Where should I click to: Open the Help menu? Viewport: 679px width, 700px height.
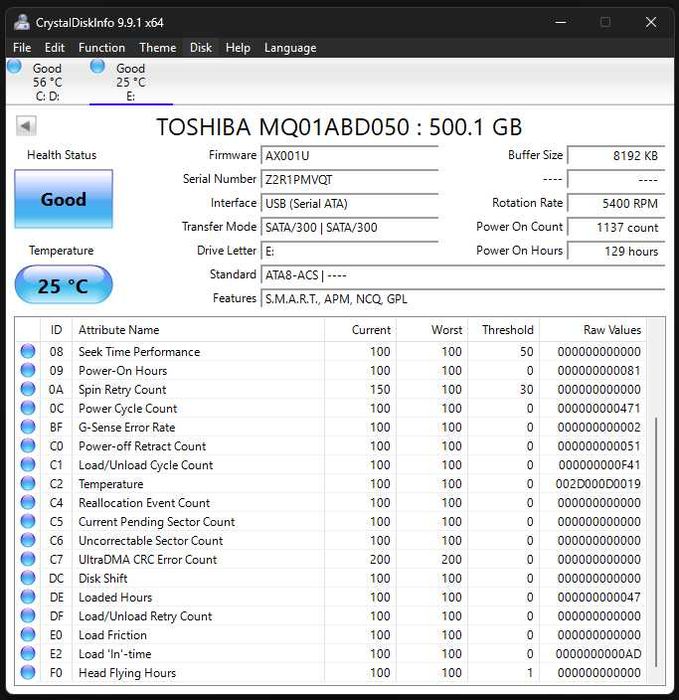(238, 47)
